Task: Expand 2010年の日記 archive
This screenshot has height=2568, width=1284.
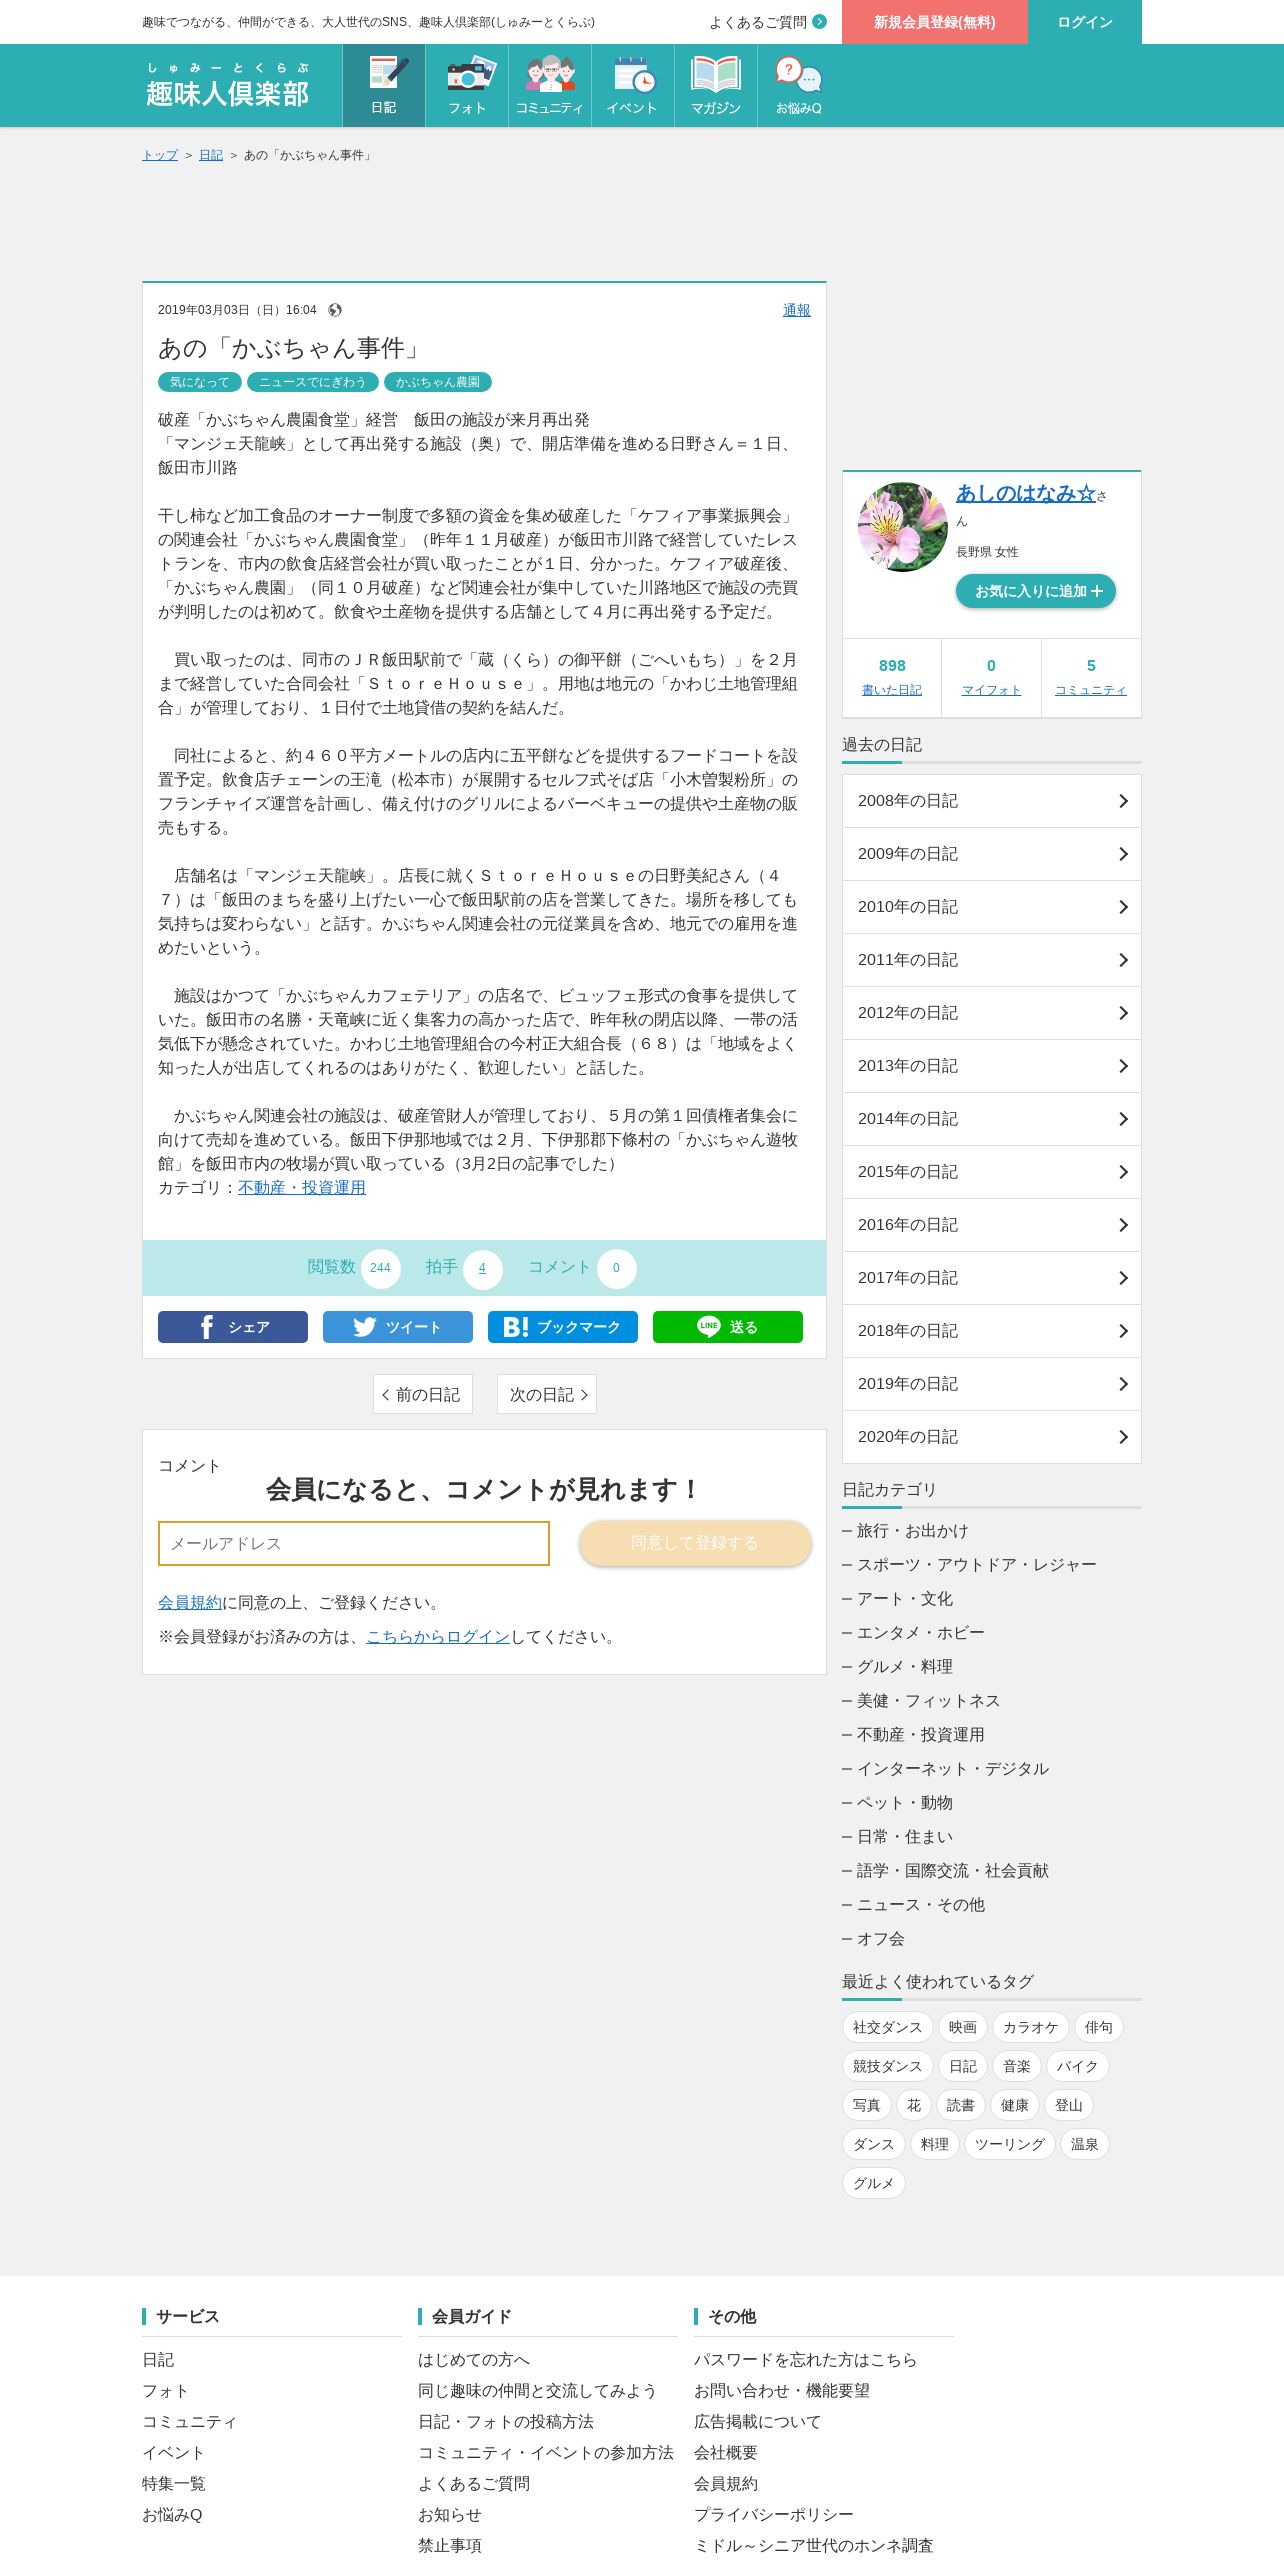Action: tap(992, 907)
